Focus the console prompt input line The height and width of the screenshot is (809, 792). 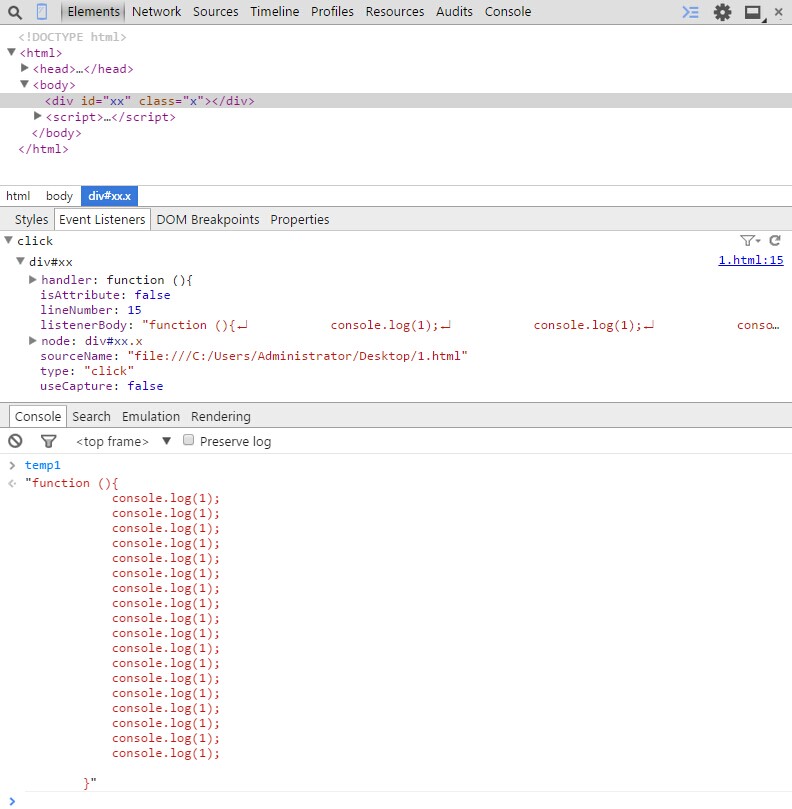[408, 801]
